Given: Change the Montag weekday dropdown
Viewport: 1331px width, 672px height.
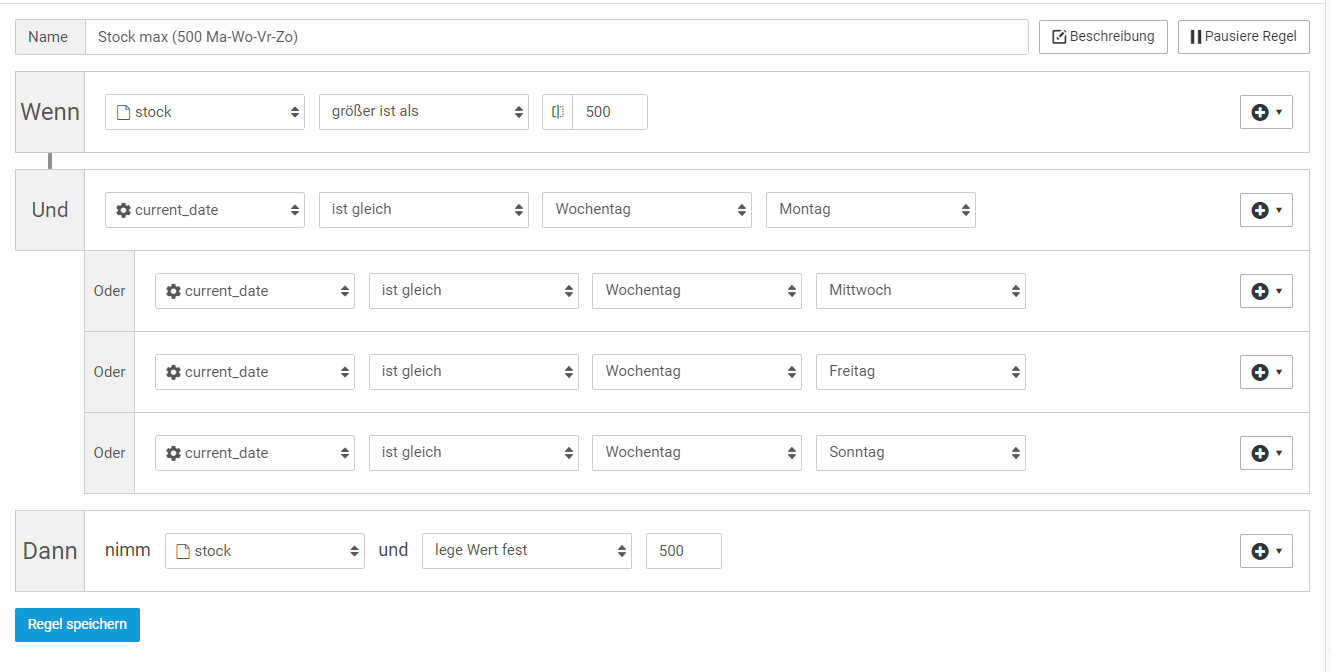Looking at the screenshot, I should pos(871,210).
